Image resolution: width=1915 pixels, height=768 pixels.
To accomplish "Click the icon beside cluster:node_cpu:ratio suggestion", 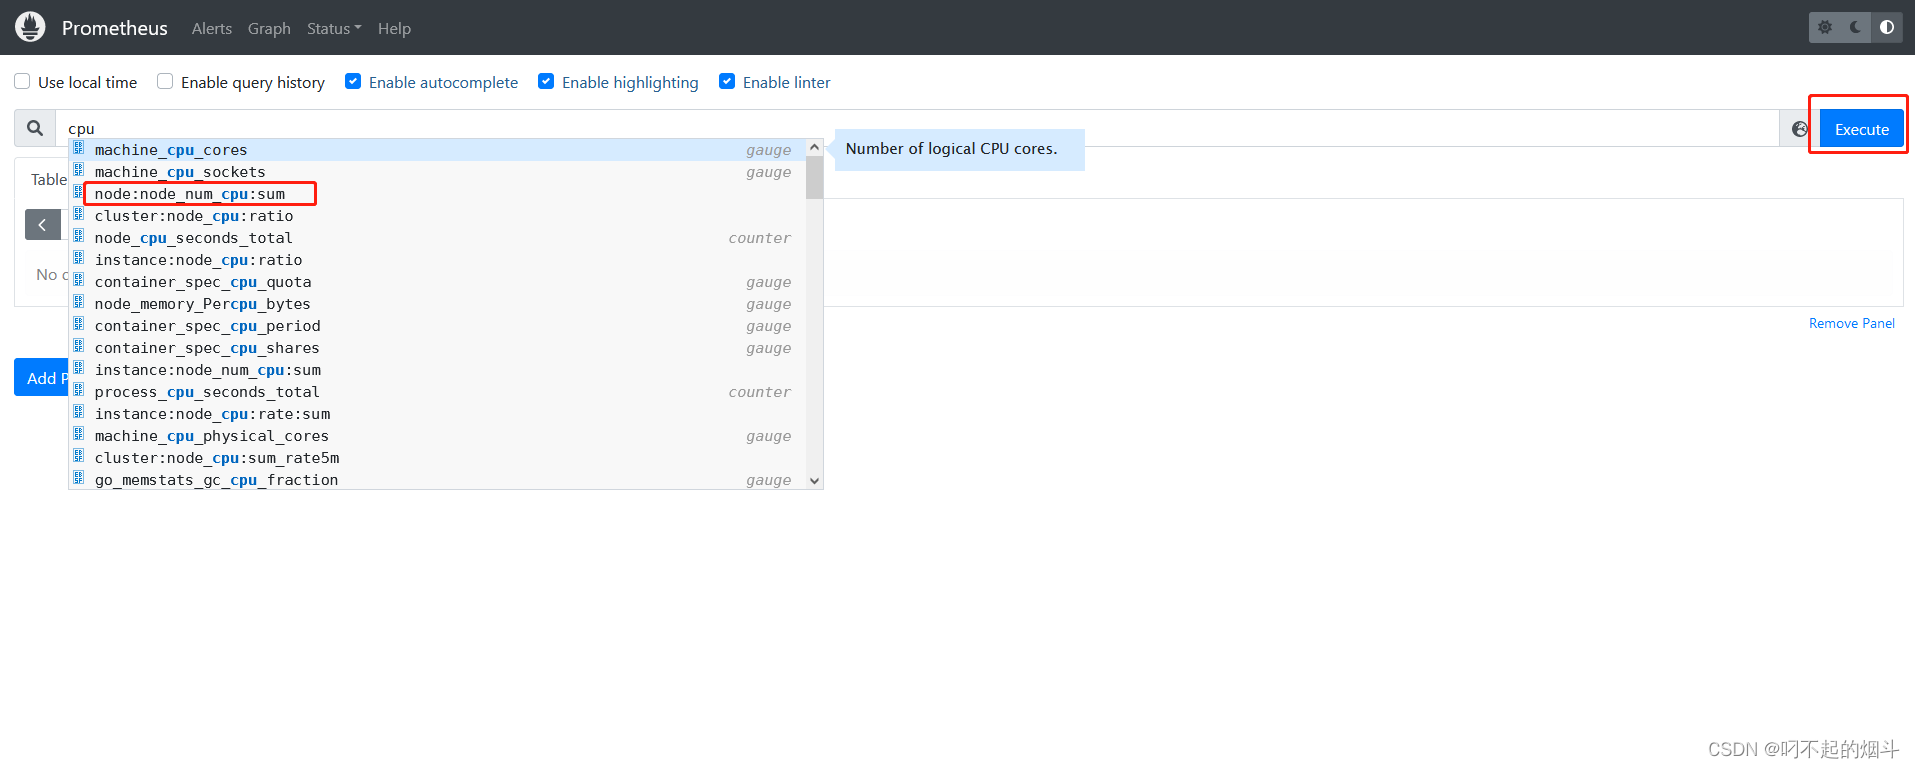I will [78, 215].
